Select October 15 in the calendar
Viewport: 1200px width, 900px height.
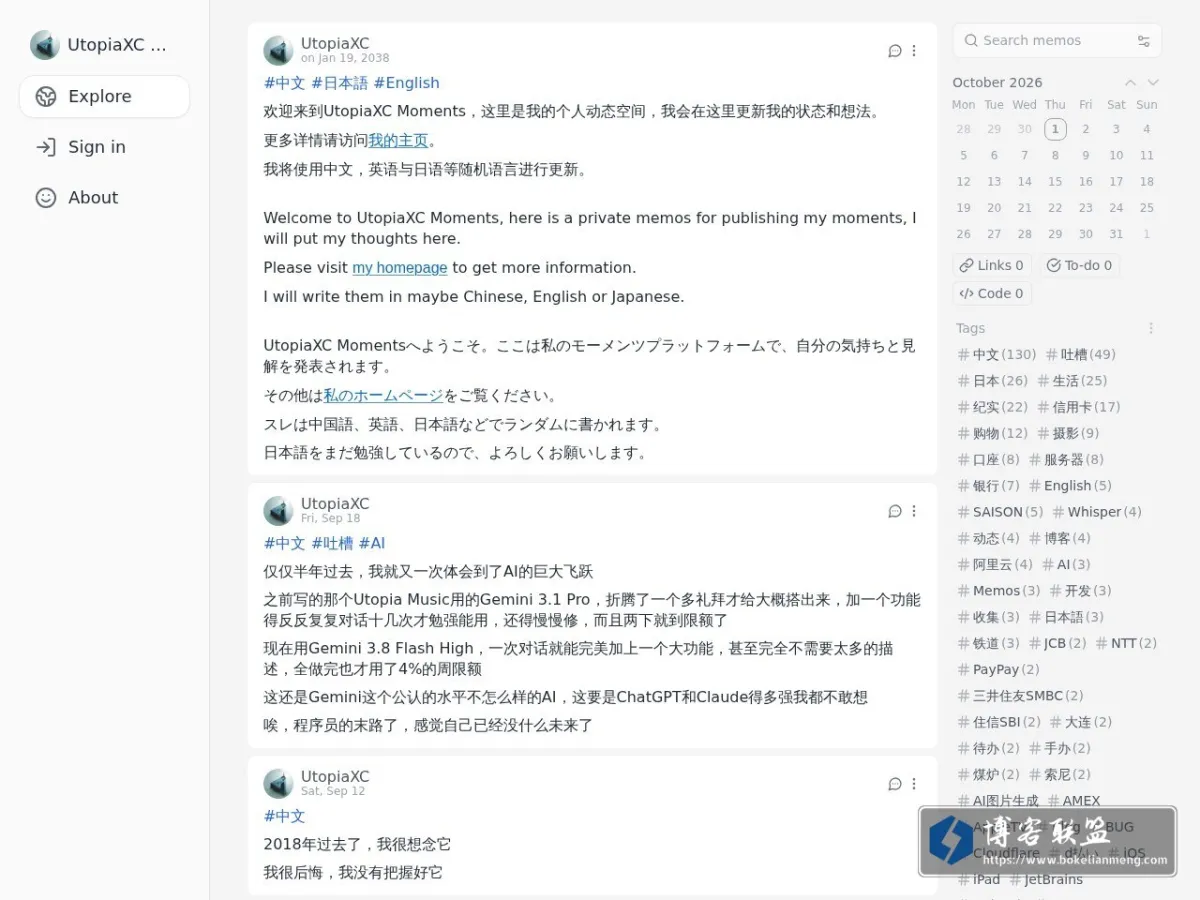(1055, 182)
